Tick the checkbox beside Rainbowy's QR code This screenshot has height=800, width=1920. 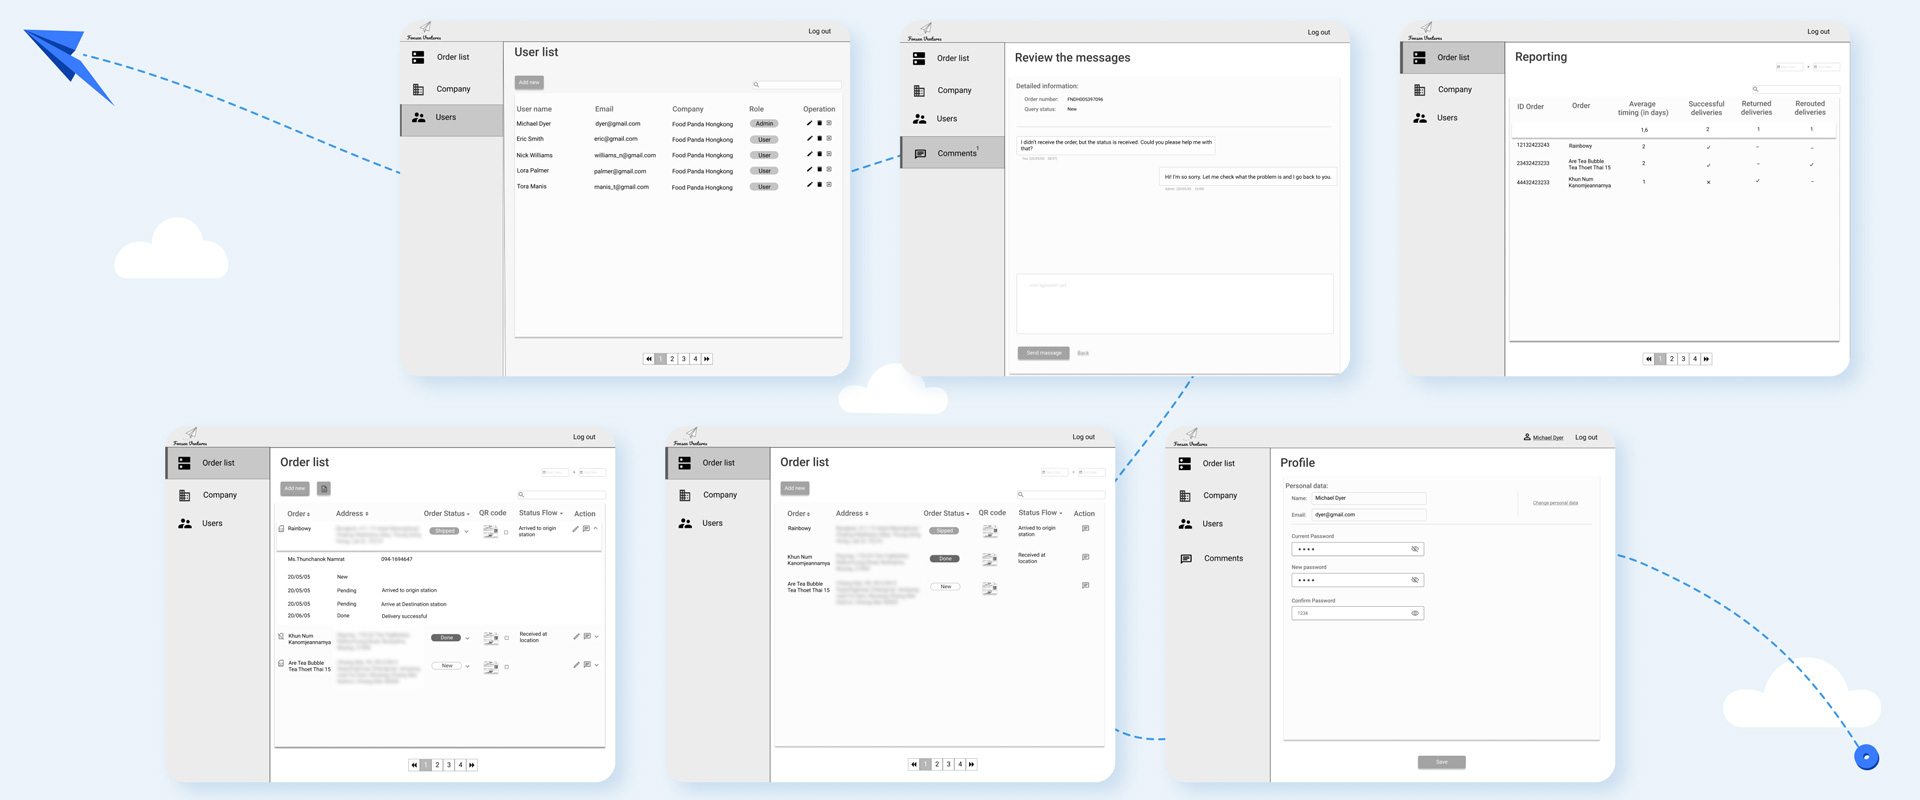tap(506, 532)
